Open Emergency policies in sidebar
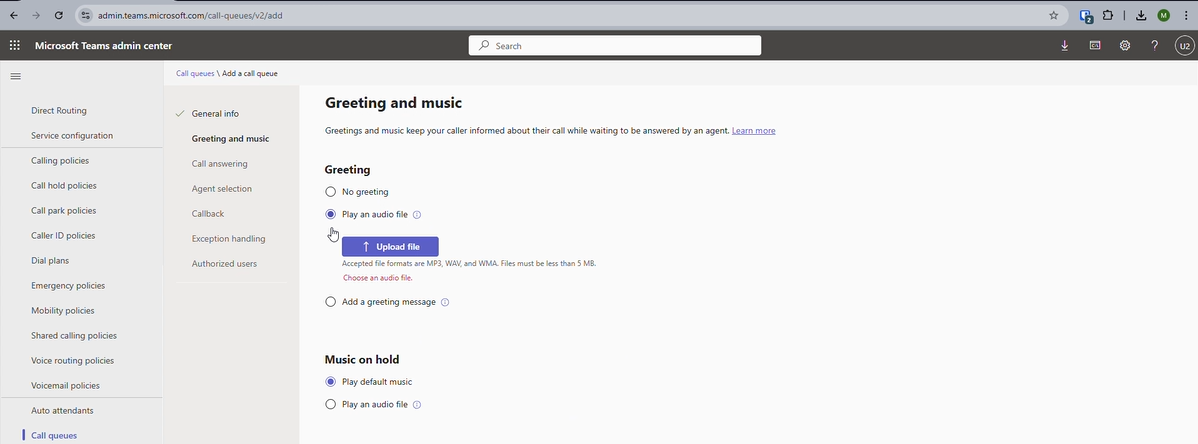The width and height of the screenshot is (1198, 444). point(68,286)
